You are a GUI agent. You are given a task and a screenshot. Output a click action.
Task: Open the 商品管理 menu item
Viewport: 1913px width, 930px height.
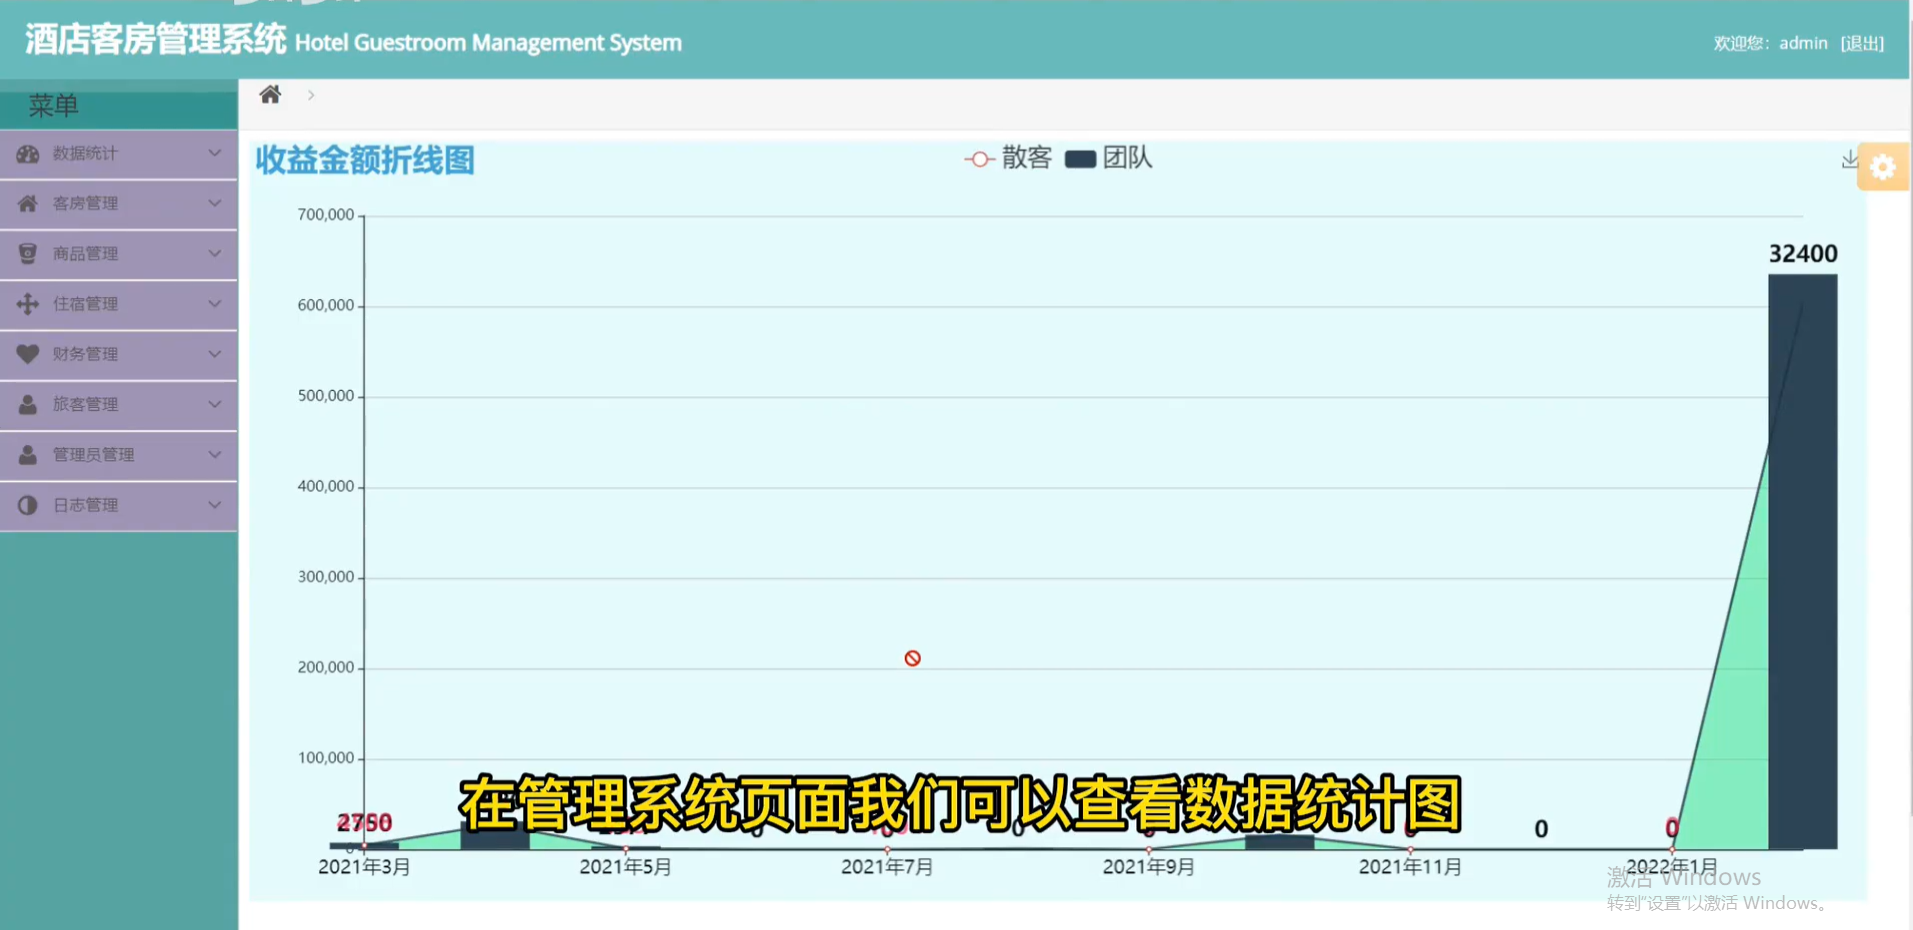click(x=119, y=254)
